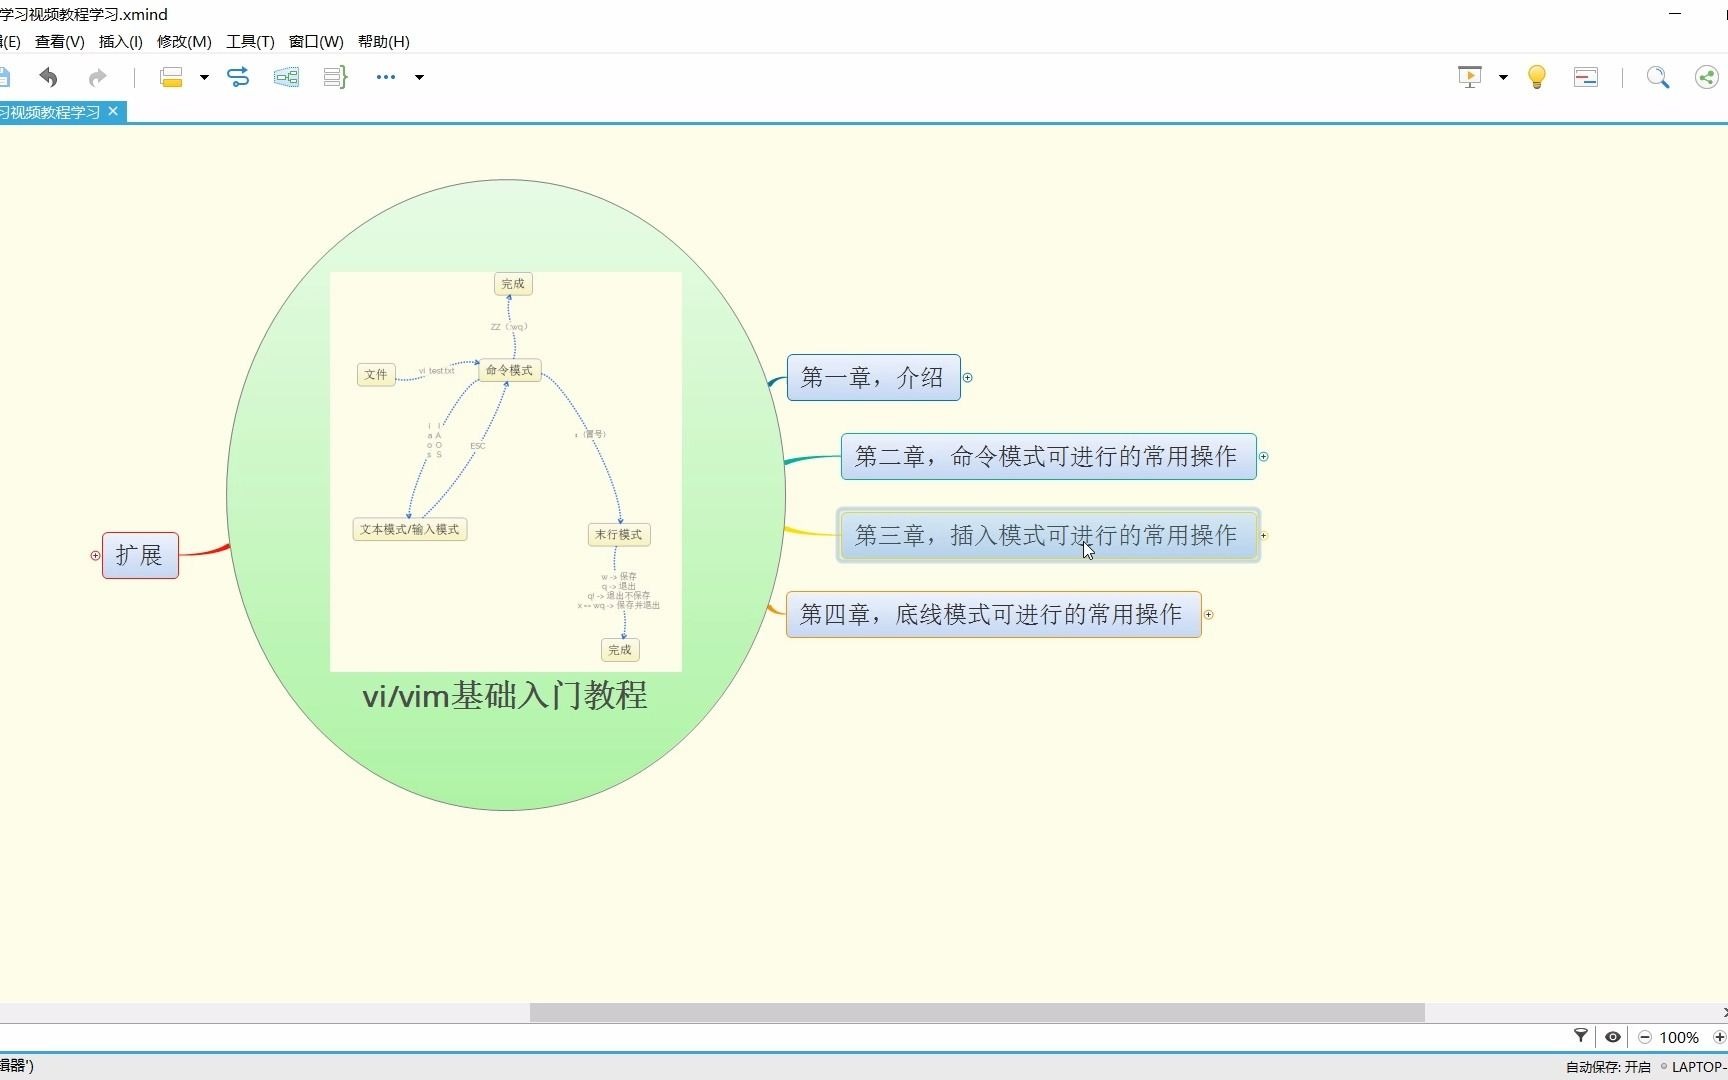Viewport: 1728px width, 1080px height.
Task: Open the 插入(I) menu
Action: [x=121, y=41]
